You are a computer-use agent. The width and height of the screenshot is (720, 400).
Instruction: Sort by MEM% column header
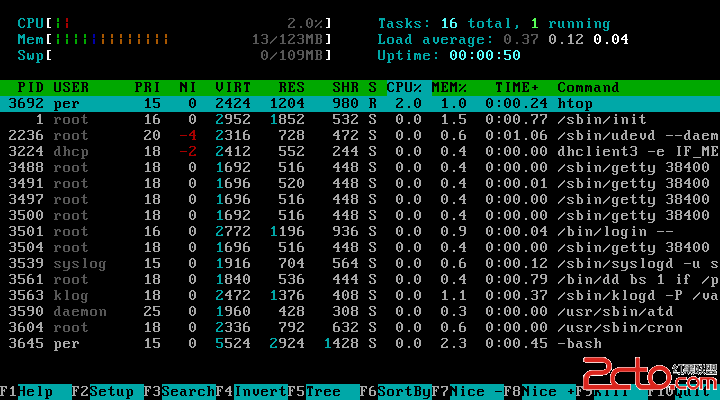point(449,87)
